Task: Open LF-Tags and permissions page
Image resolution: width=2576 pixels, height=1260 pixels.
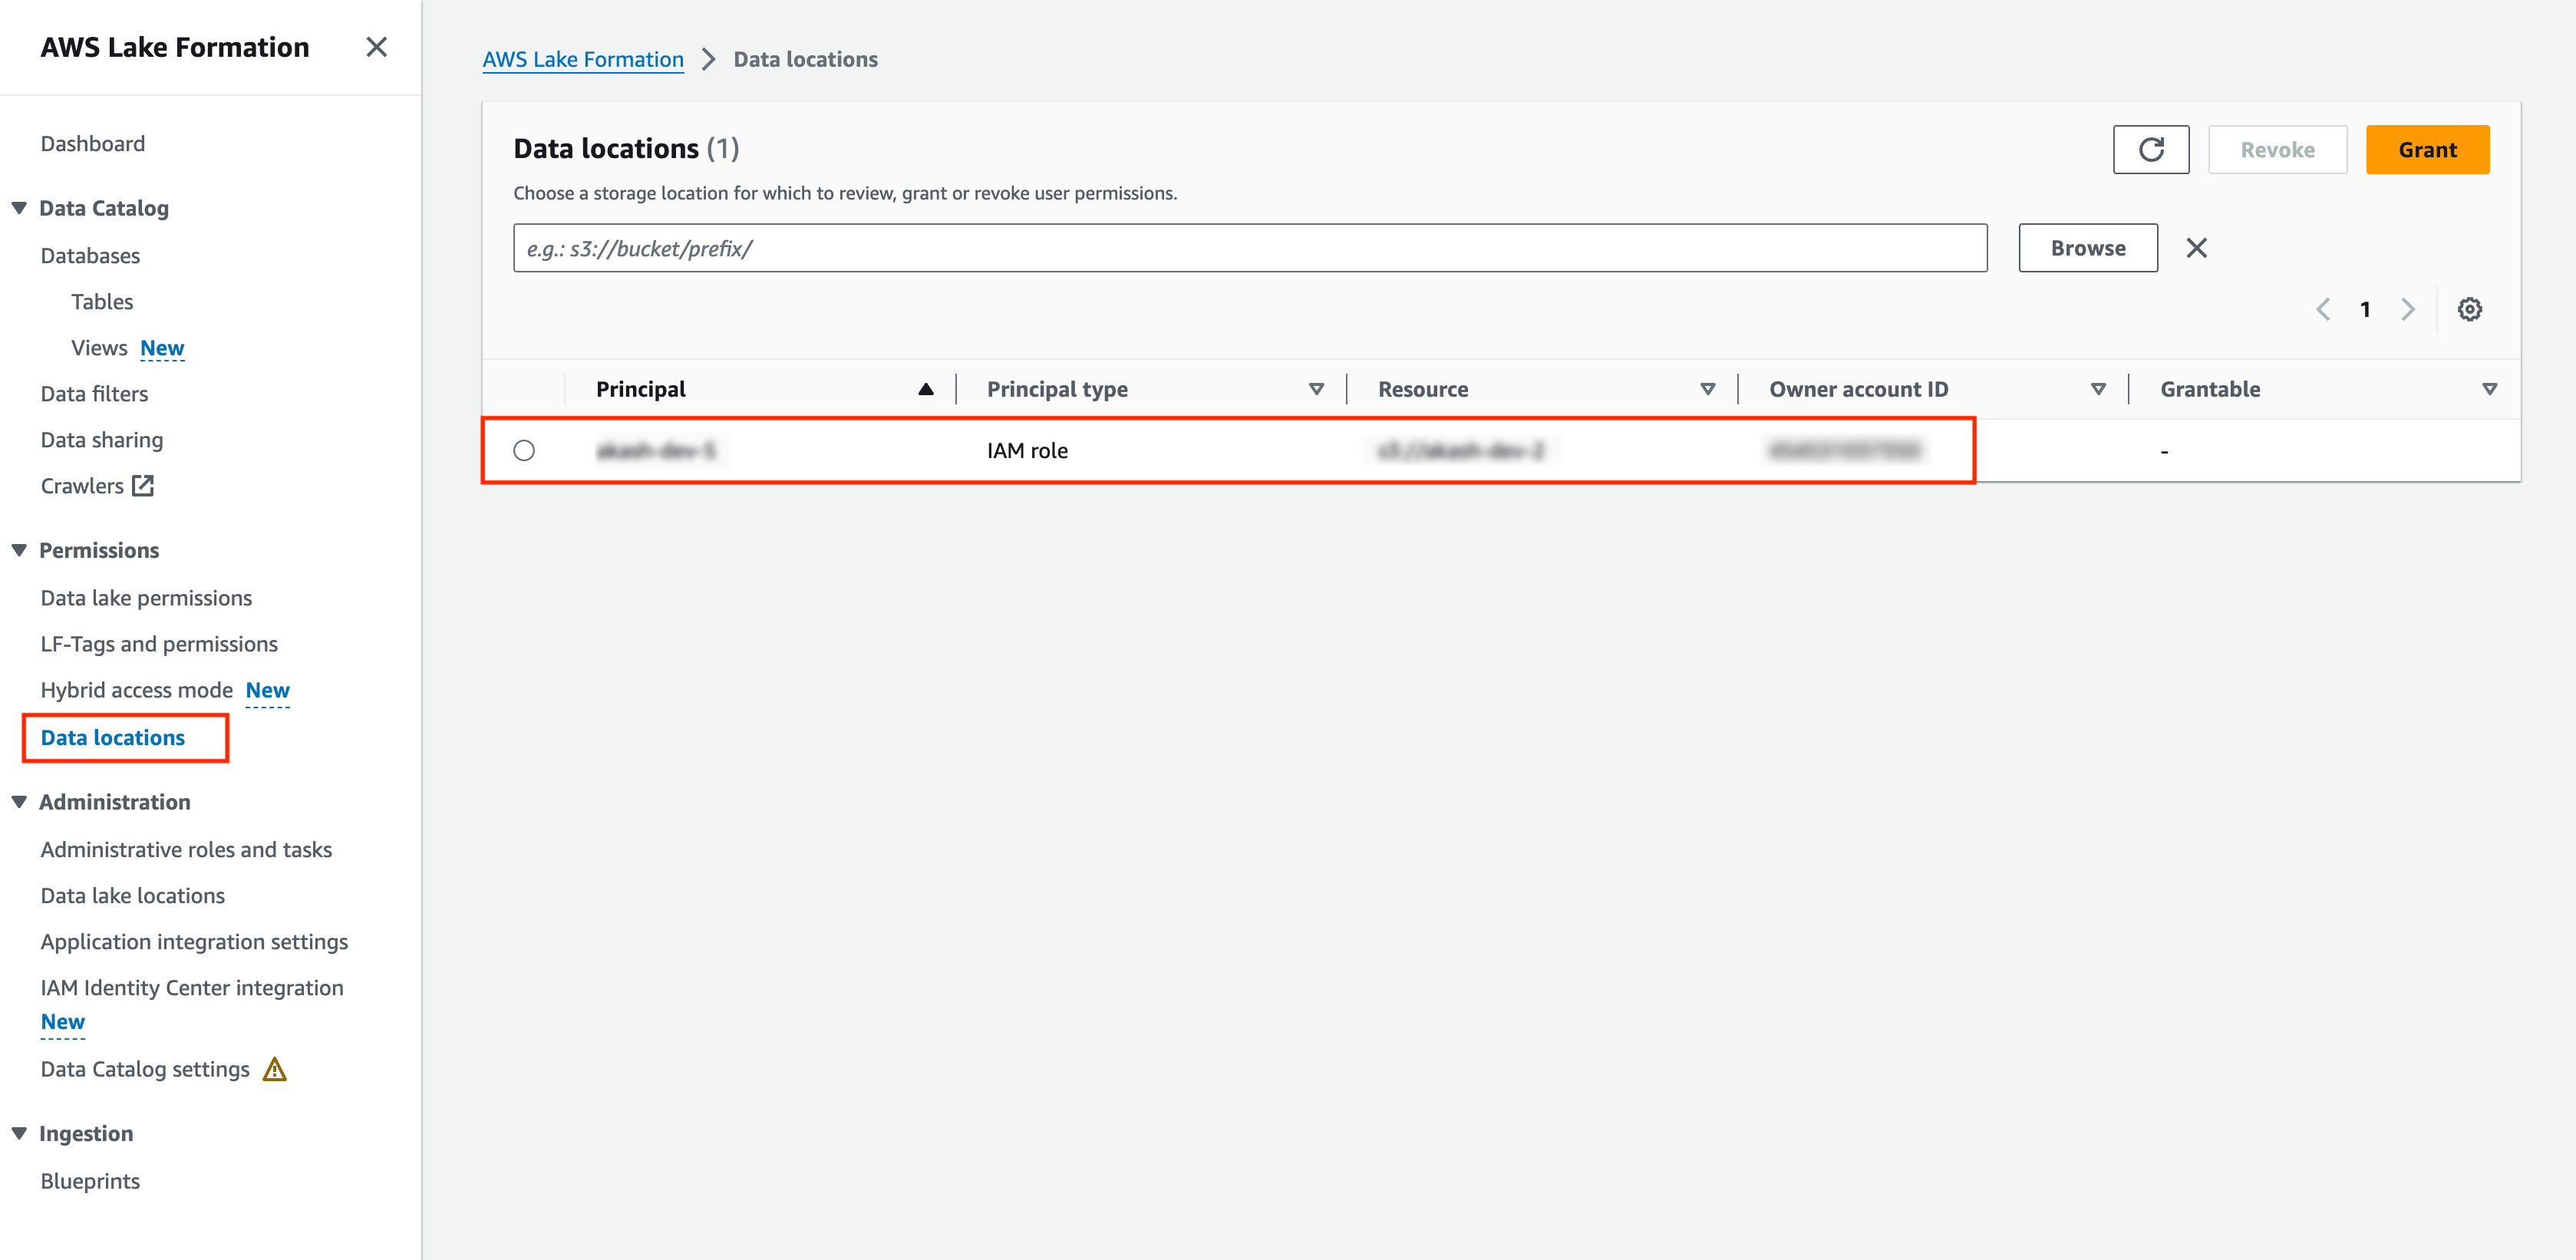Action: point(159,644)
